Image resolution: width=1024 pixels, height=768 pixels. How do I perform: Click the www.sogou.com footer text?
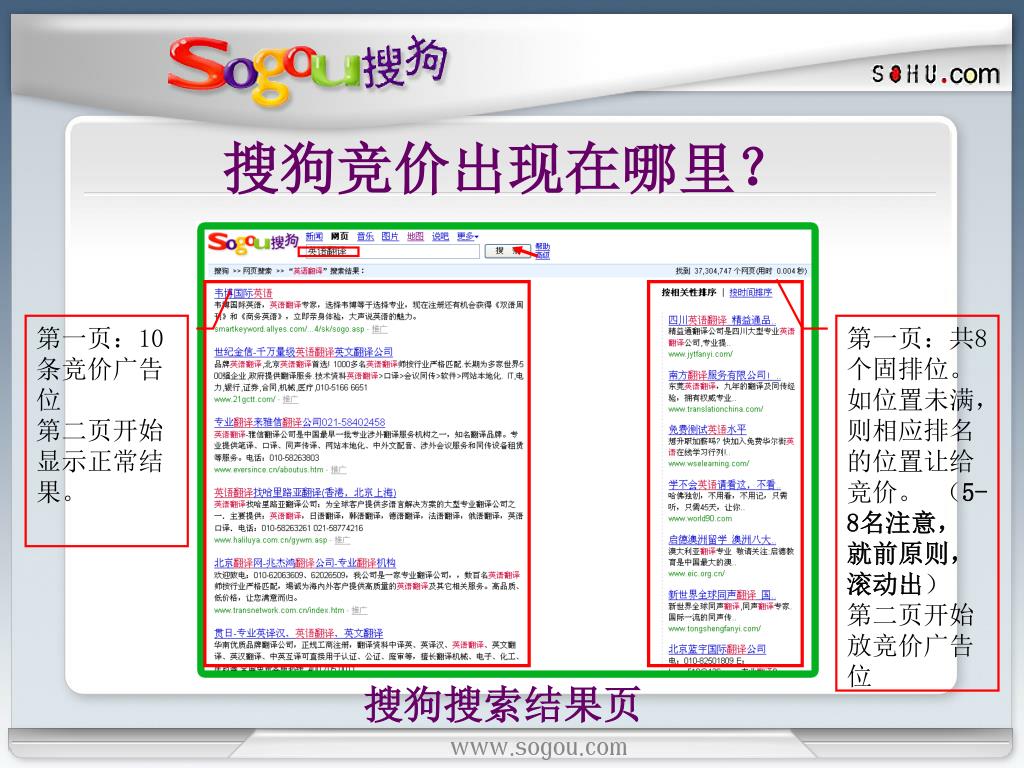(x=539, y=746)
